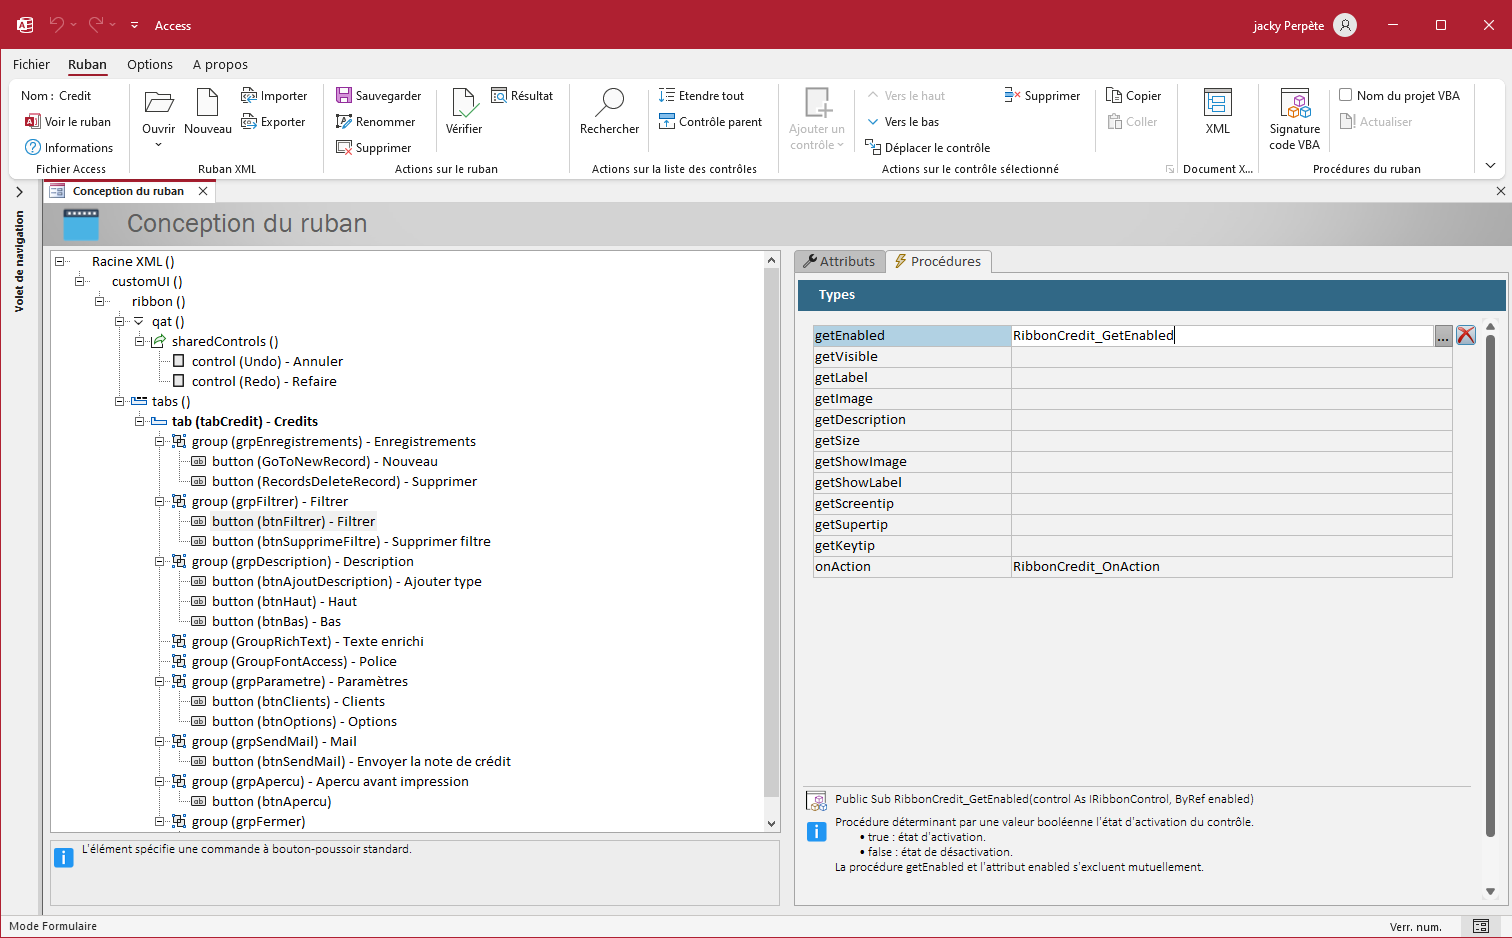Image resolution: width=1512 pixels, height=938 pixels.
Task: Click the Importer icon
Action: pos(250,96)
